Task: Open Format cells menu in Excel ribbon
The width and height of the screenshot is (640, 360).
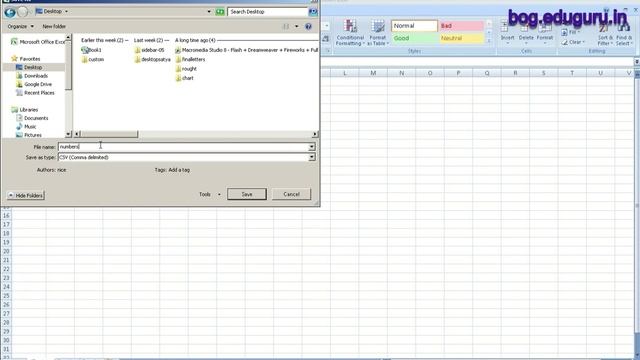Action: [x=544, y=33]
